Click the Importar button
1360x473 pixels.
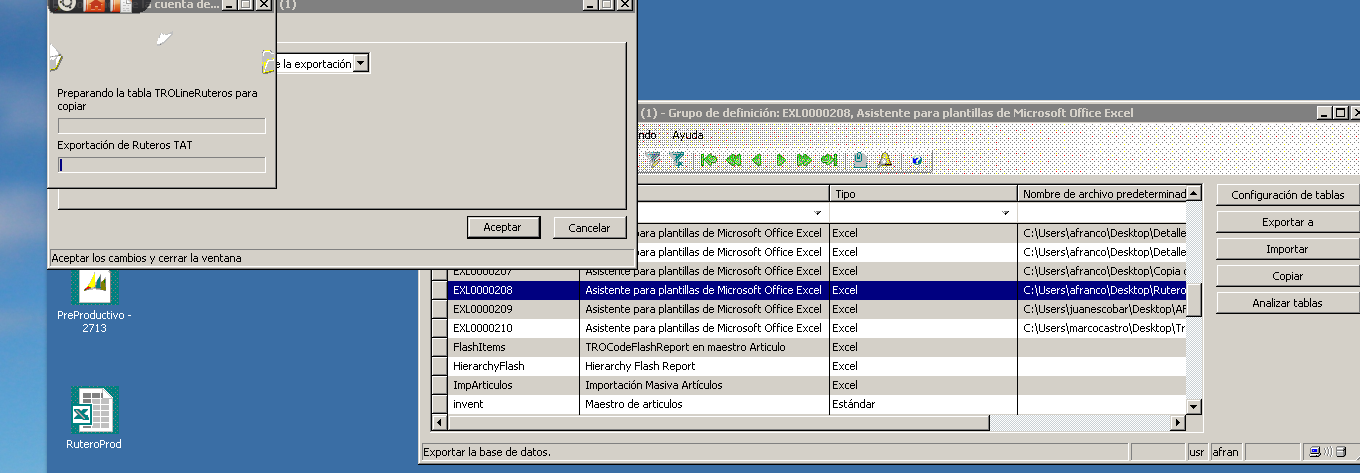click(x=1287, y=249)
